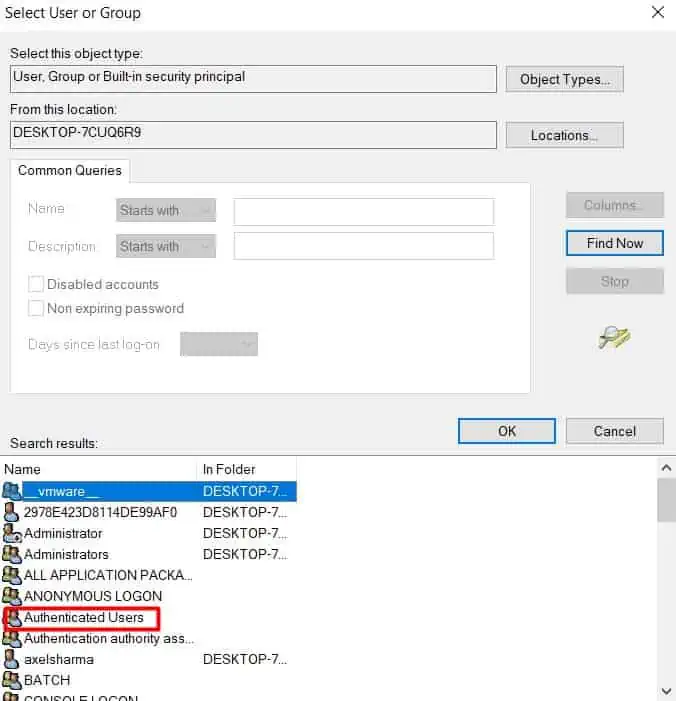Image resolution: width=676 pixels, height=701 pixels.
Task: Select the Common Queries tab
Action: pyautogui.click(x=70, y=171)
